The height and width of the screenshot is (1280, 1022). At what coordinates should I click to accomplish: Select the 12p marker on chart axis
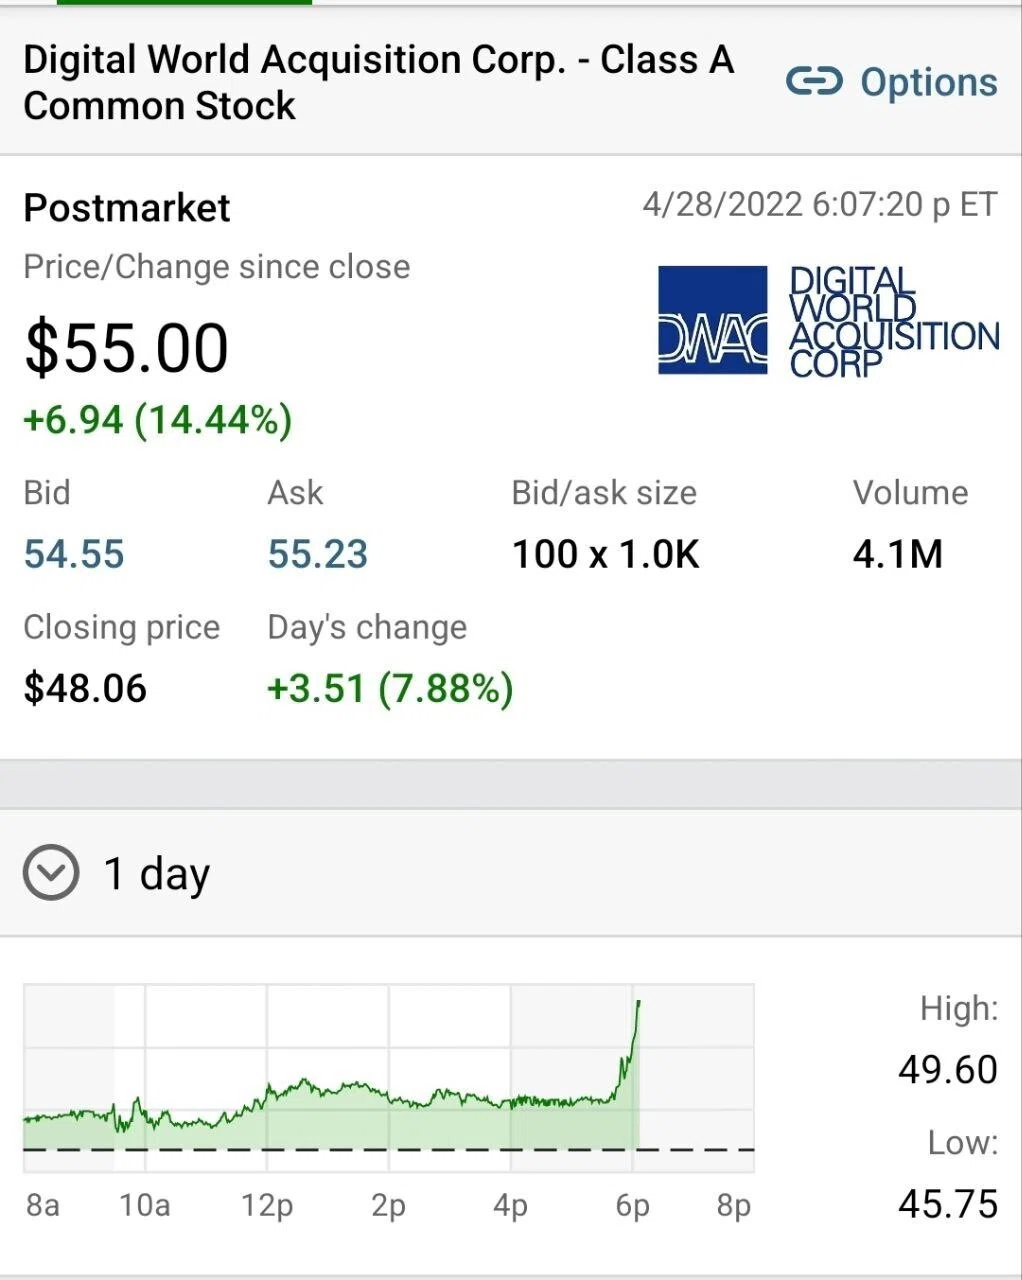267,1205
